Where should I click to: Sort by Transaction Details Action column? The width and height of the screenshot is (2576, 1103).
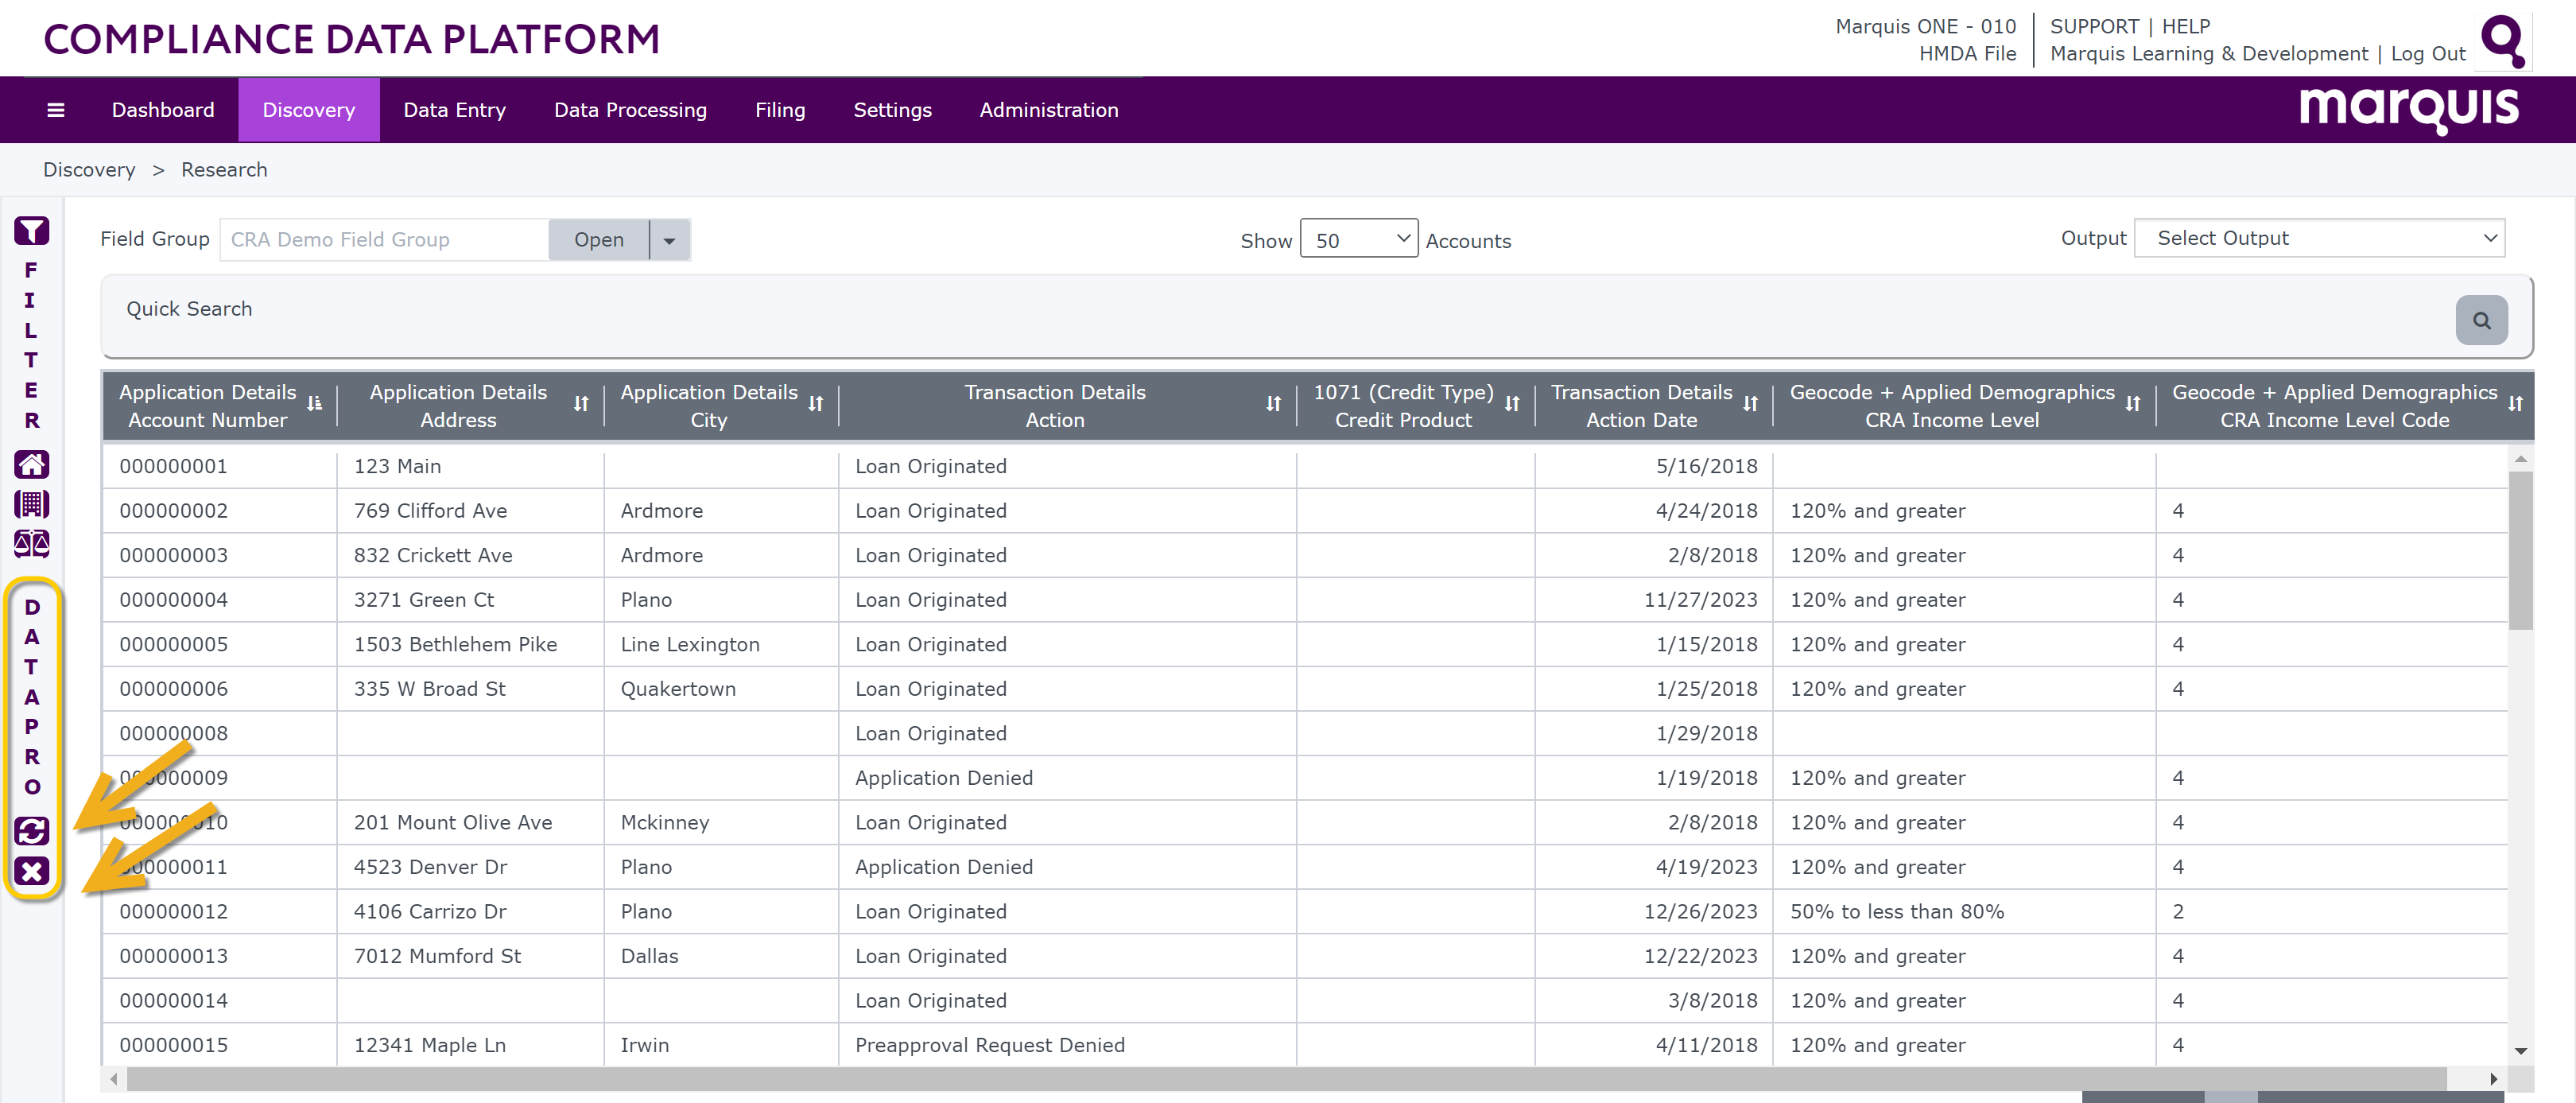point(1273,404)
